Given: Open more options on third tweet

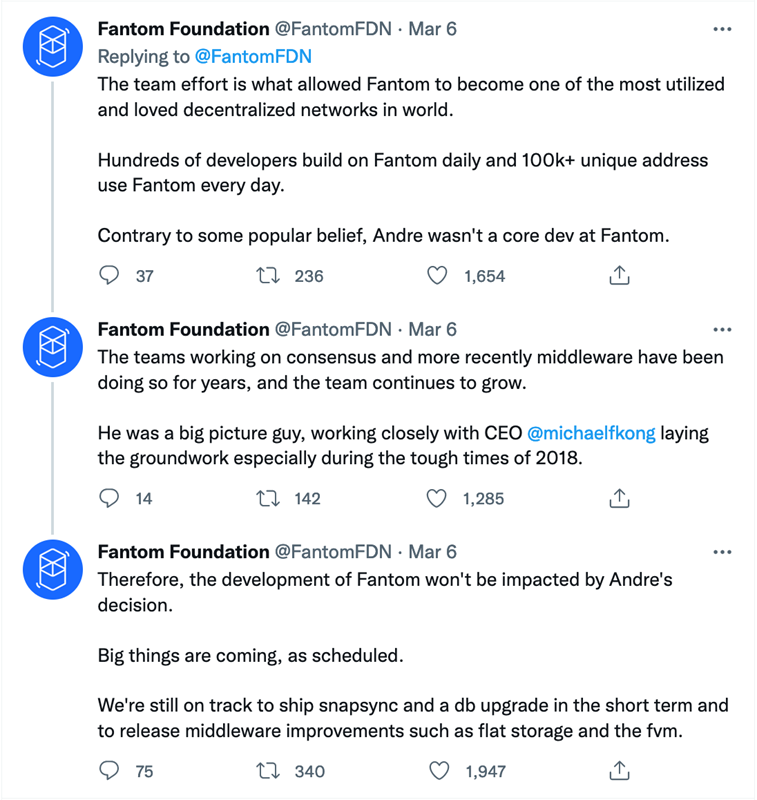Looking at the screenshot, I should tap(722, 552).
